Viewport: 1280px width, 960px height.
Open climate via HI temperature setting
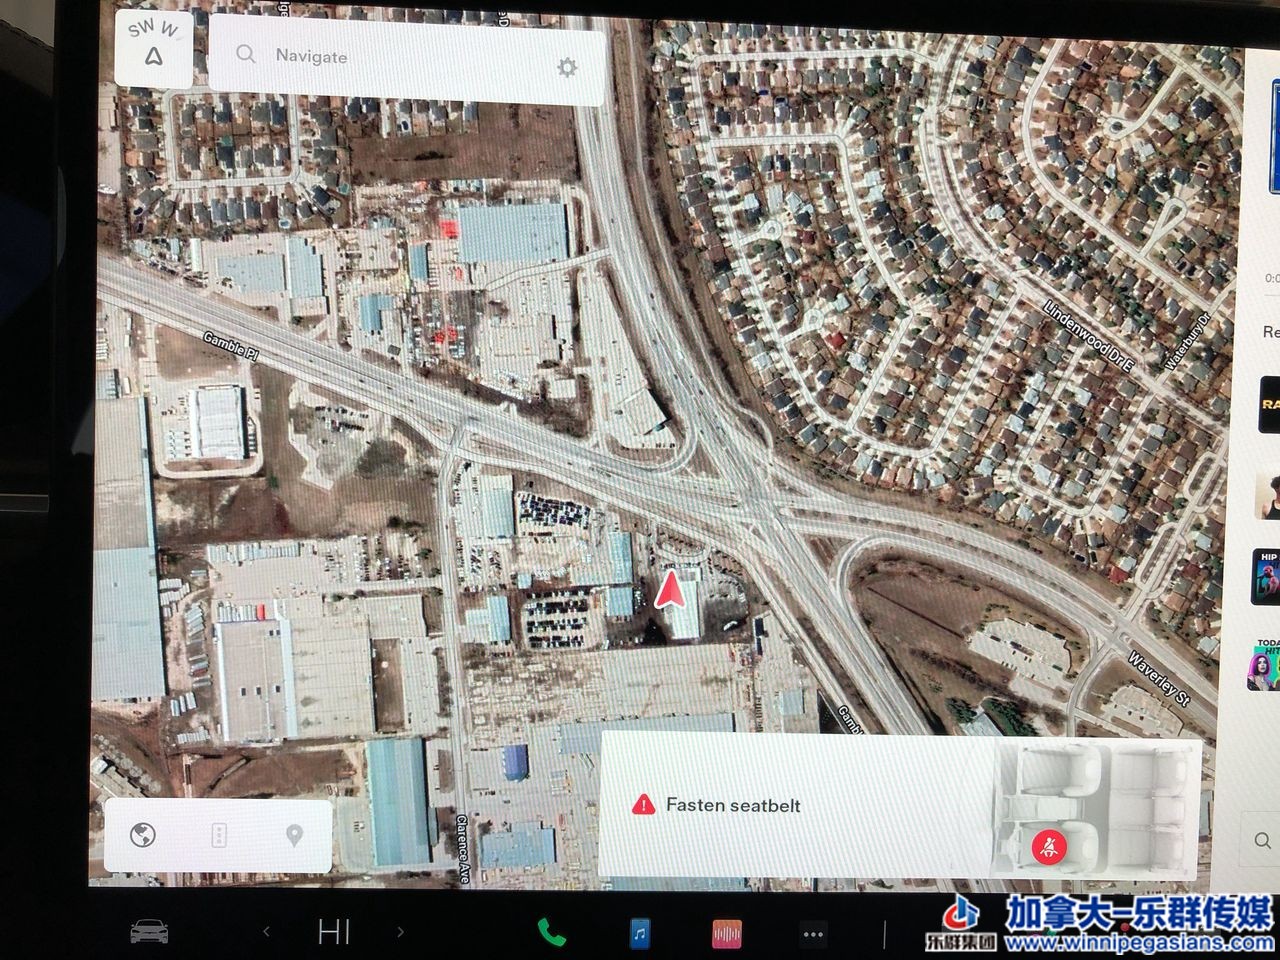pos(334,932)
